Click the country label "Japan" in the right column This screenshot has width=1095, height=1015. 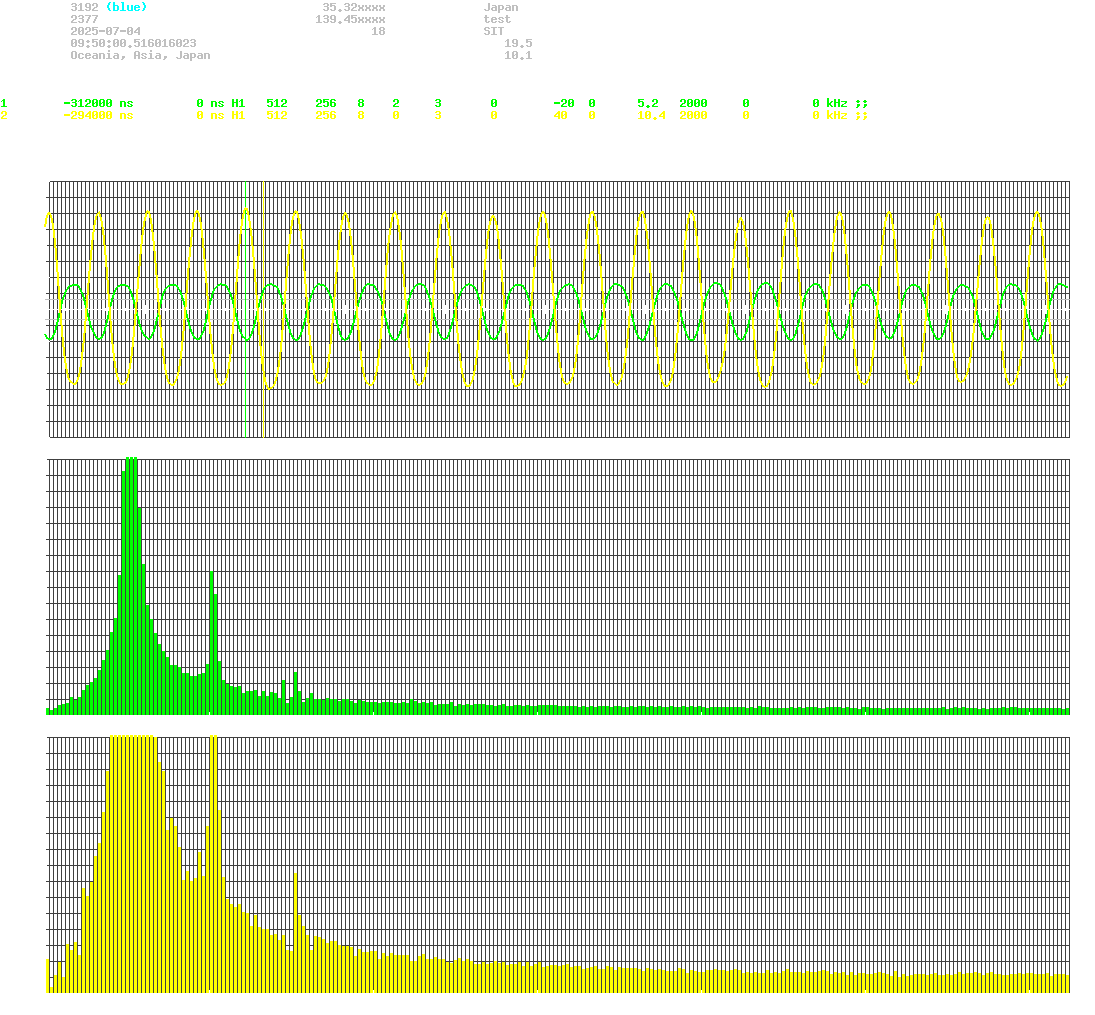click(501, 8)
